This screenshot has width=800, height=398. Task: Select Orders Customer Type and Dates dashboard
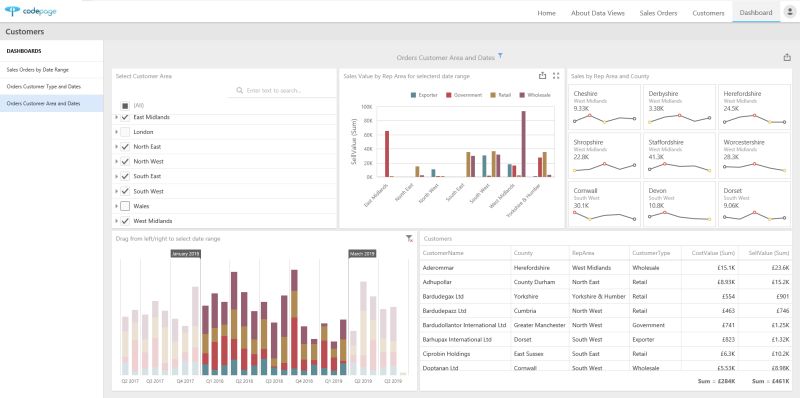click(43, 87)
